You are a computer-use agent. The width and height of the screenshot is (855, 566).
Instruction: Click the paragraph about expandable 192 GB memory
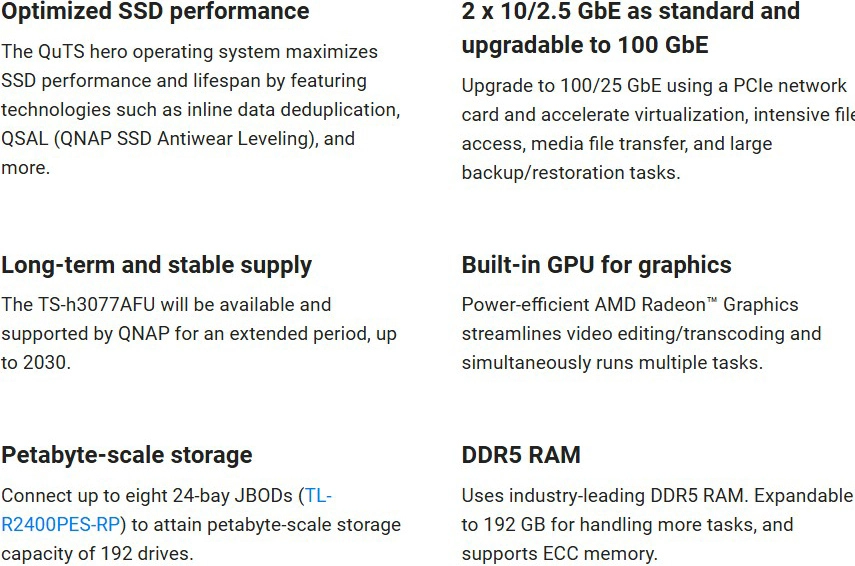tap(657, 525)
